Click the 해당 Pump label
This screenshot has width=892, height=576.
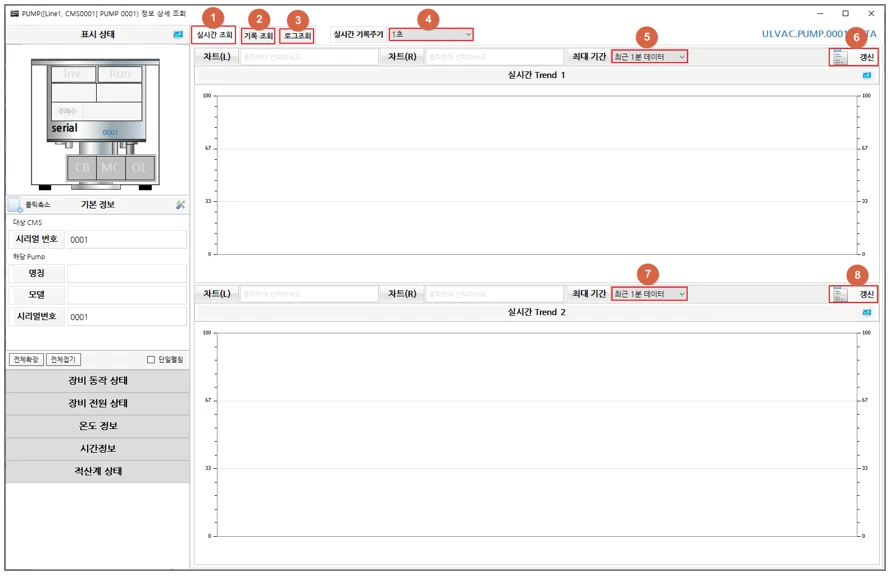(x=28, y=256)
